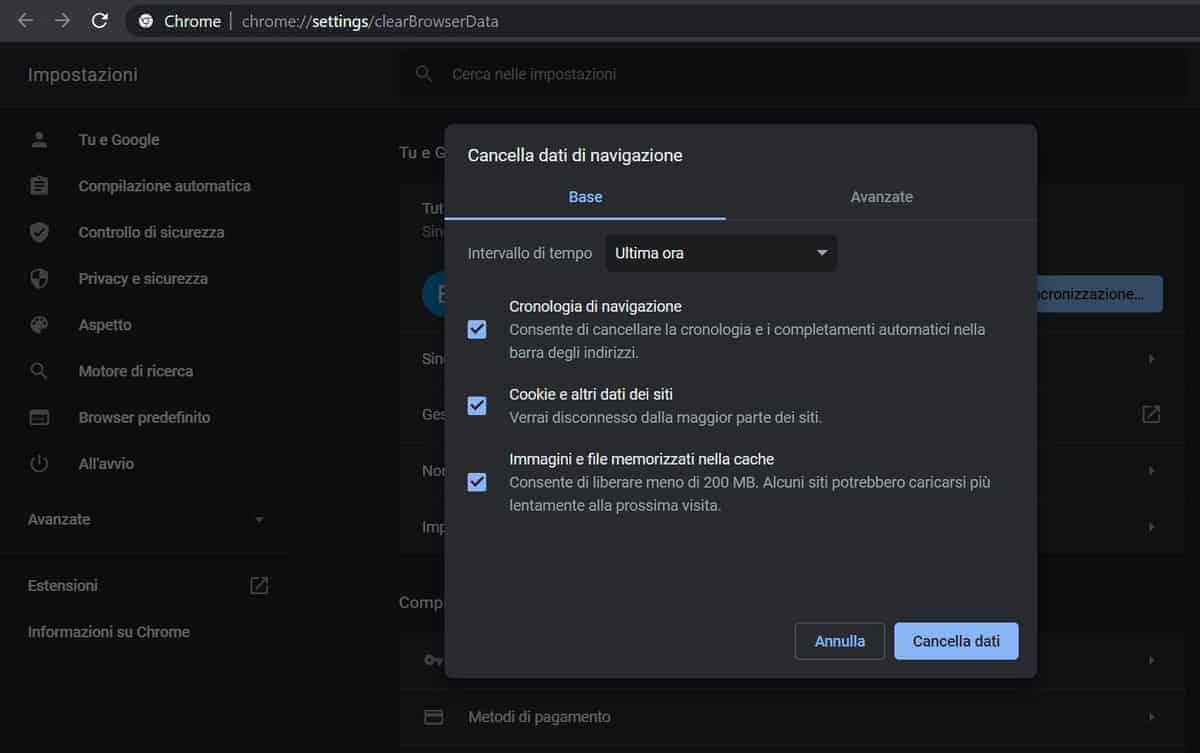Open Estensioni with its external link icon
The image size is (1200, 753).
coord(258,585)
